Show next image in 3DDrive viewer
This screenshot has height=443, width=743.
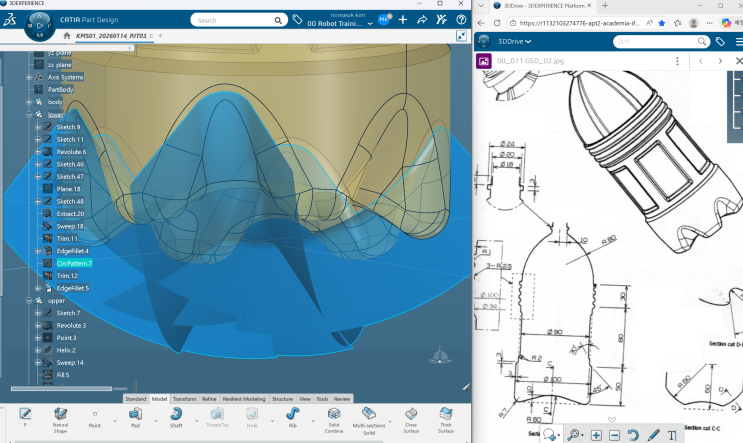720,61
